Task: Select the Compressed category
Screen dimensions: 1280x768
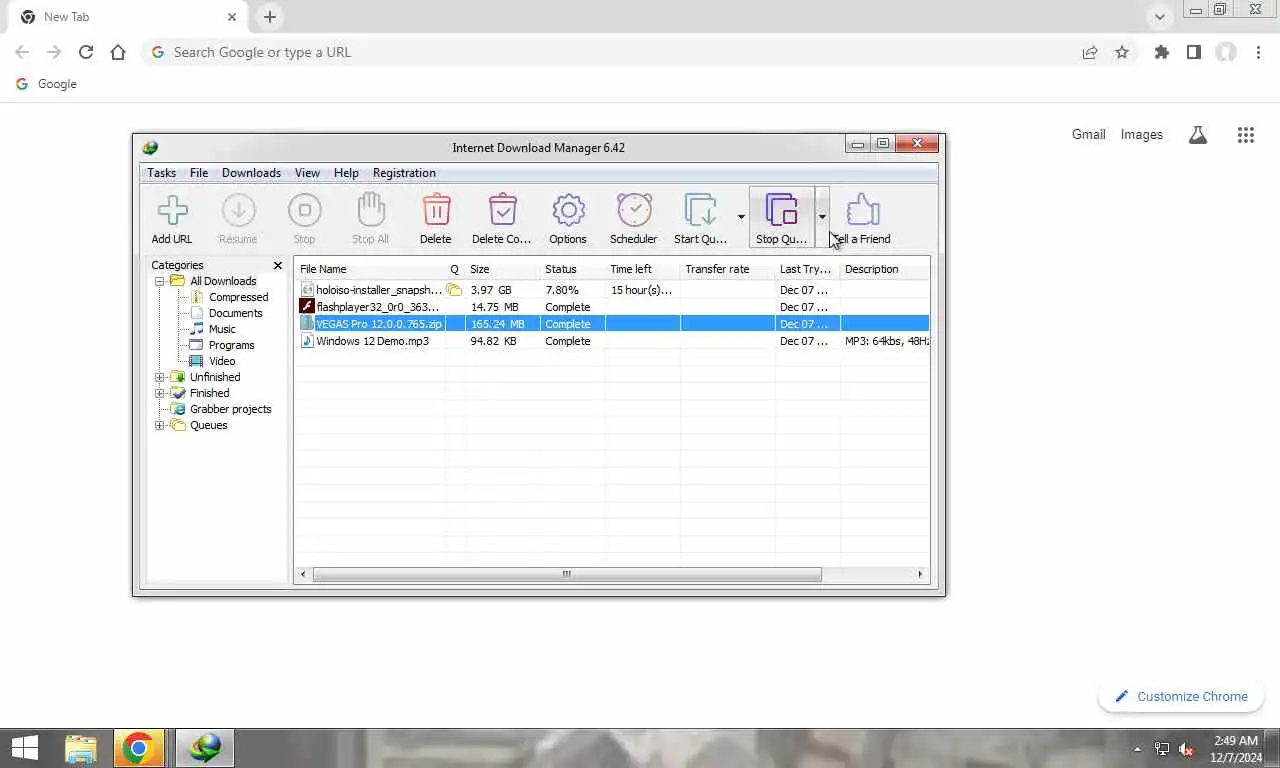Action: [x=238, y=297]
